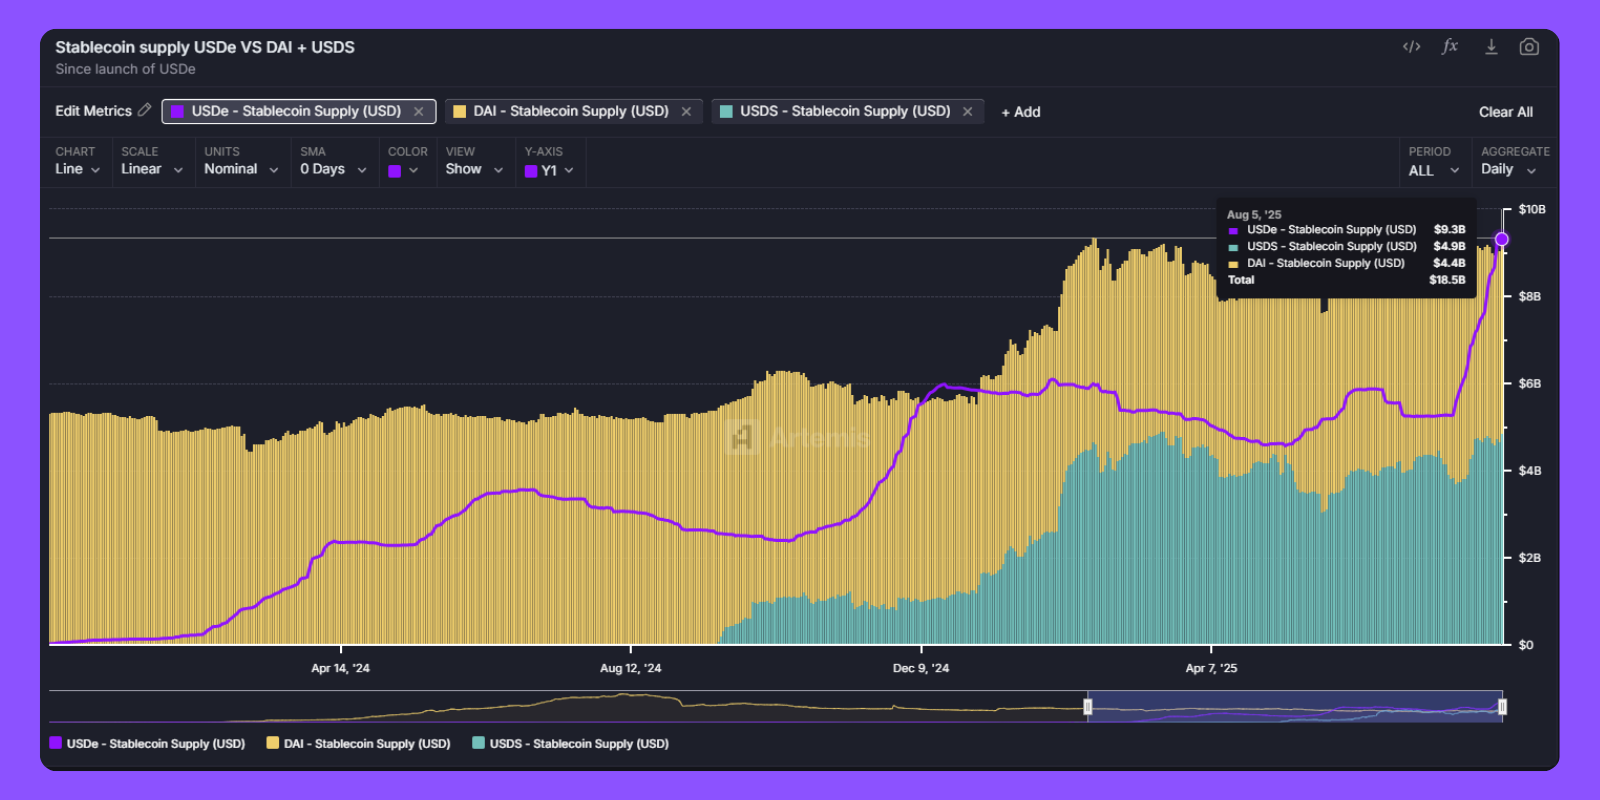Screen dimensions: 1600x800
Task: Remove the USDS supply metric chip
Action: tap(967, 112)
